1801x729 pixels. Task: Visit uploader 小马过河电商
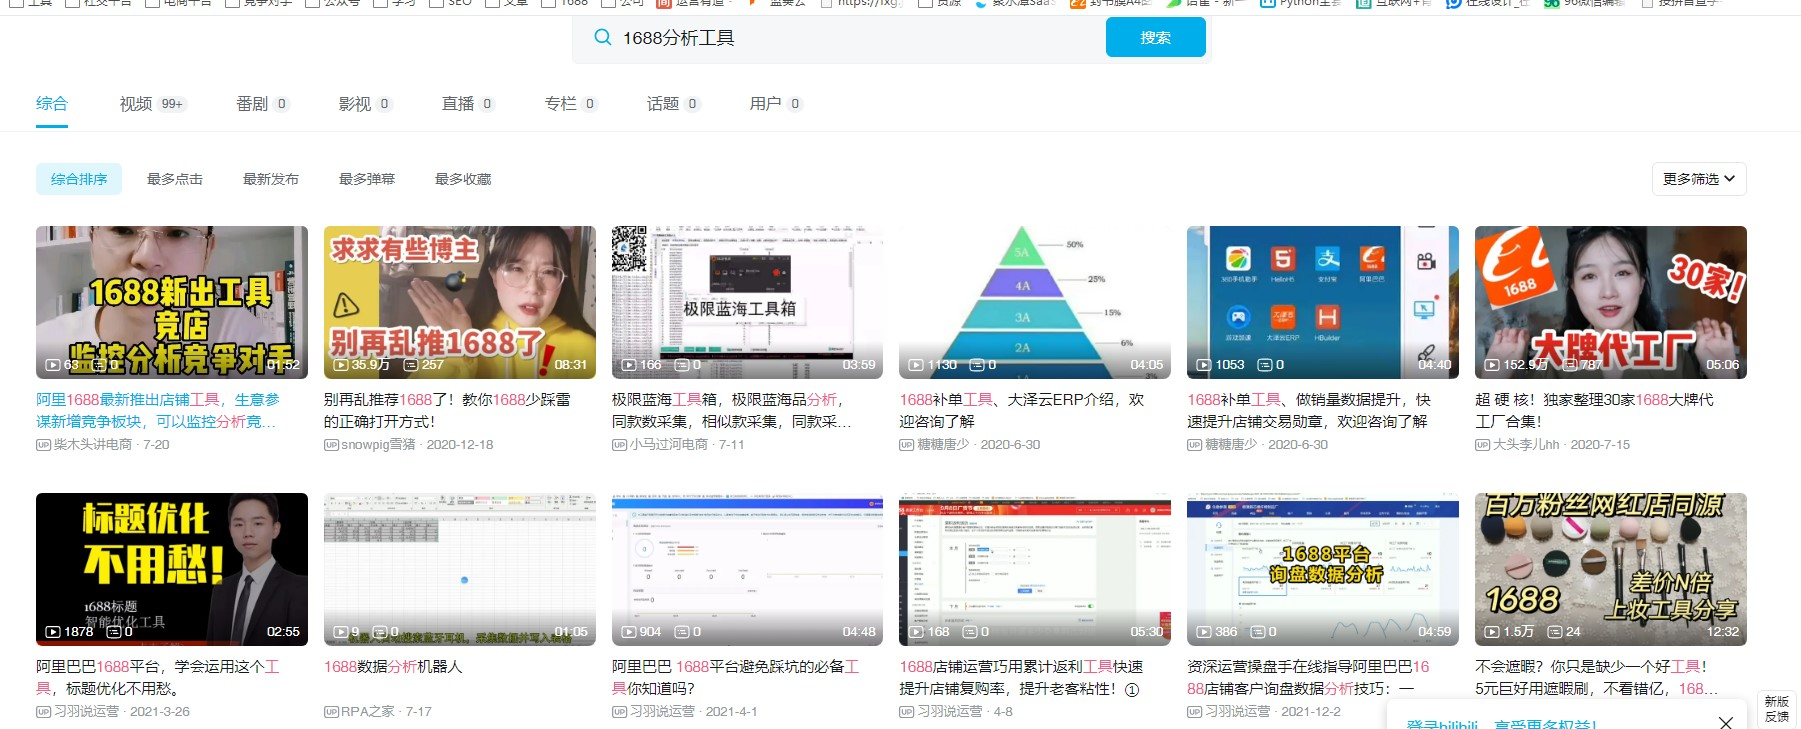pos(669,445)
